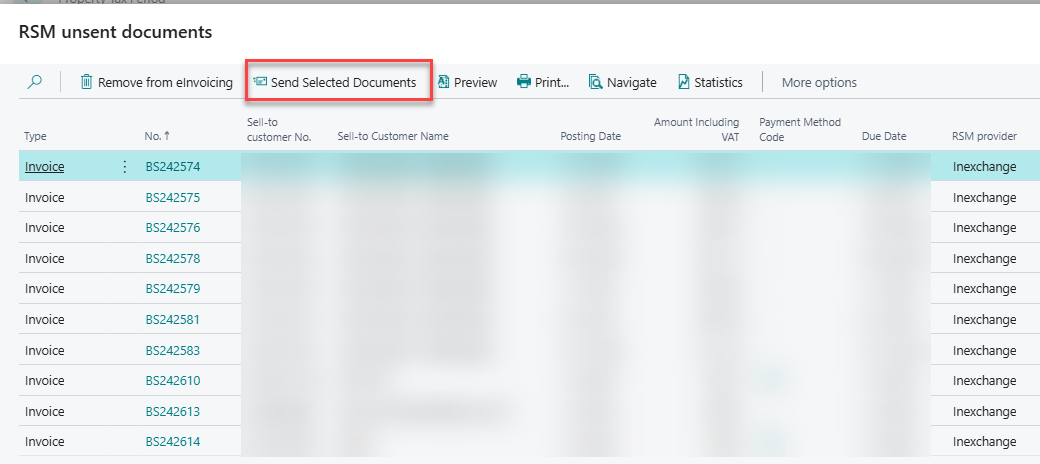Select the row with invoice BS242581
This screenshot has width=1040, height=464.
[x=529, y=319]
